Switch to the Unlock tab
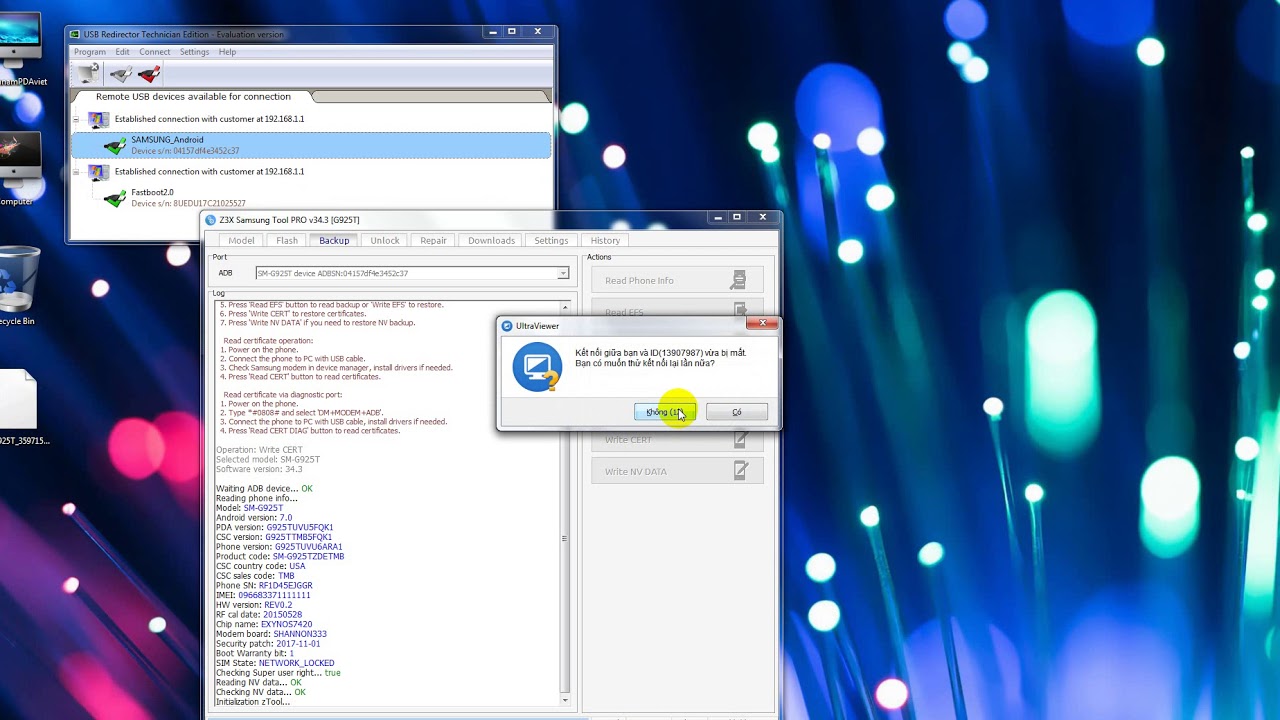Screen dimensions: 1280x720 [385, 240]
